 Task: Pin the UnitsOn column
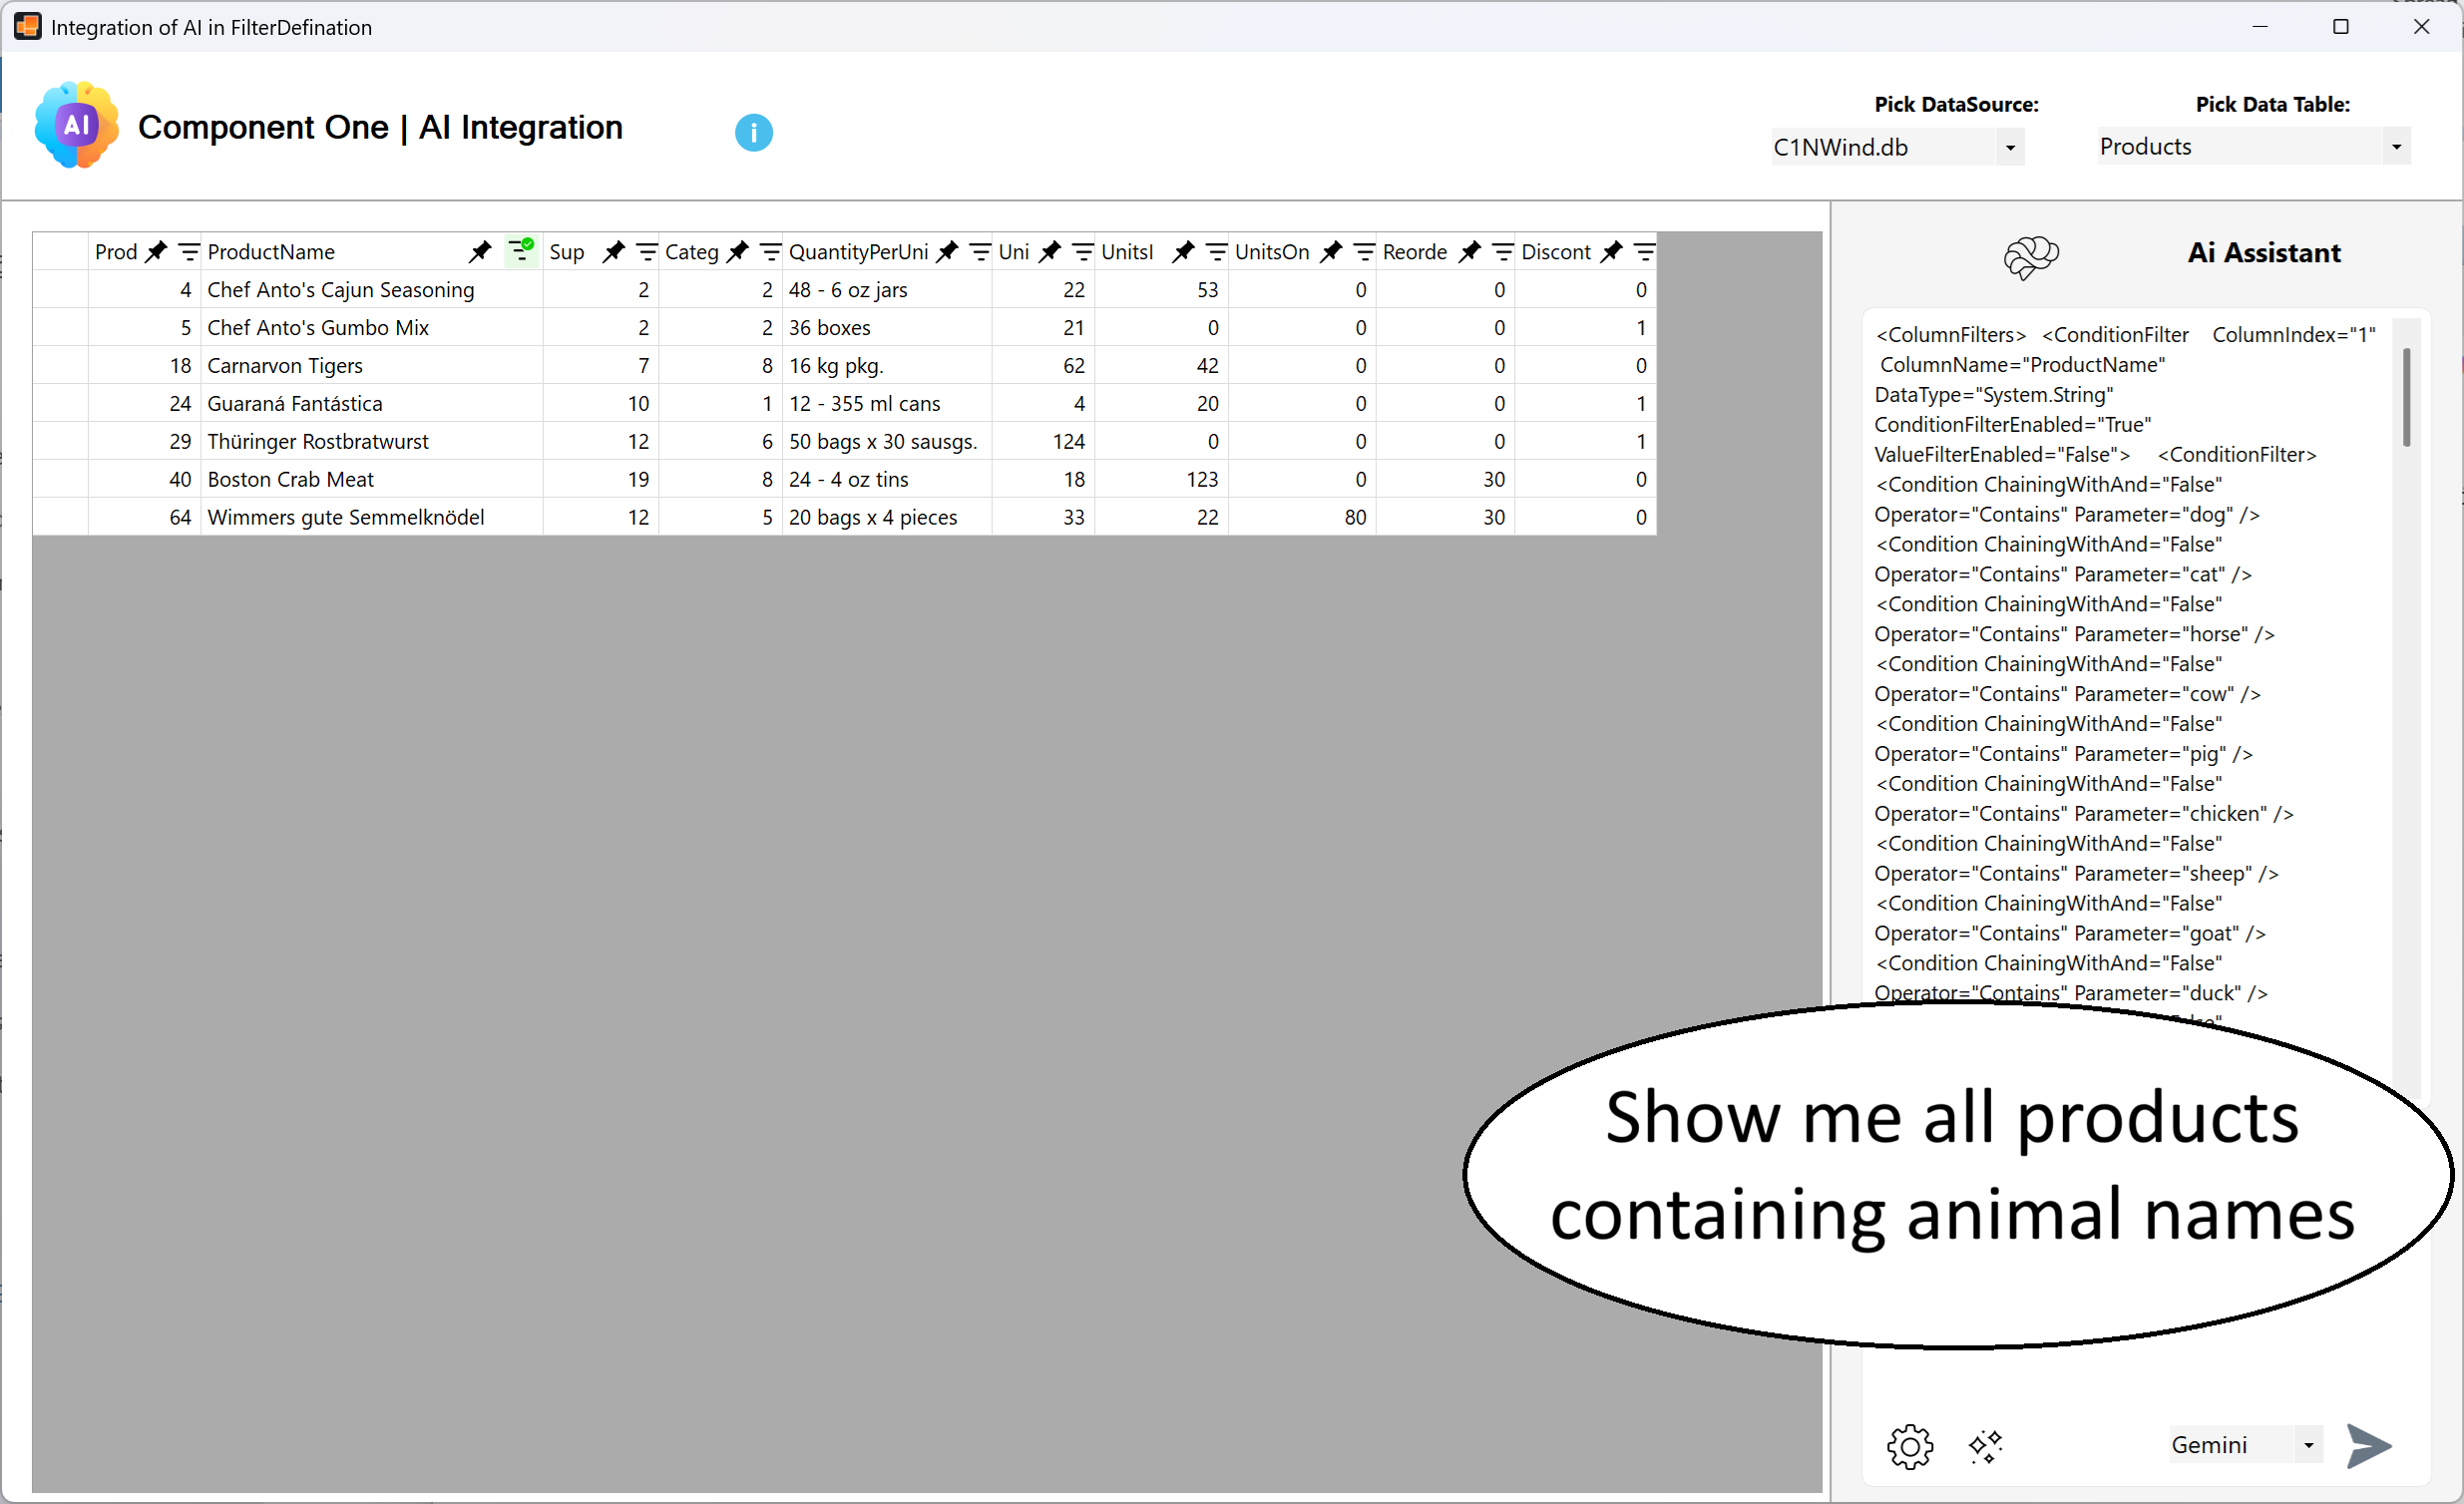[x=1331, y=252]
